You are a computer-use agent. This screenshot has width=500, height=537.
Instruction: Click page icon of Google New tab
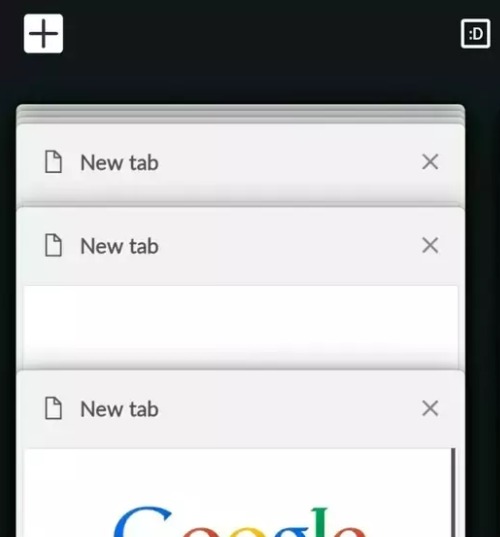point(53,408)
